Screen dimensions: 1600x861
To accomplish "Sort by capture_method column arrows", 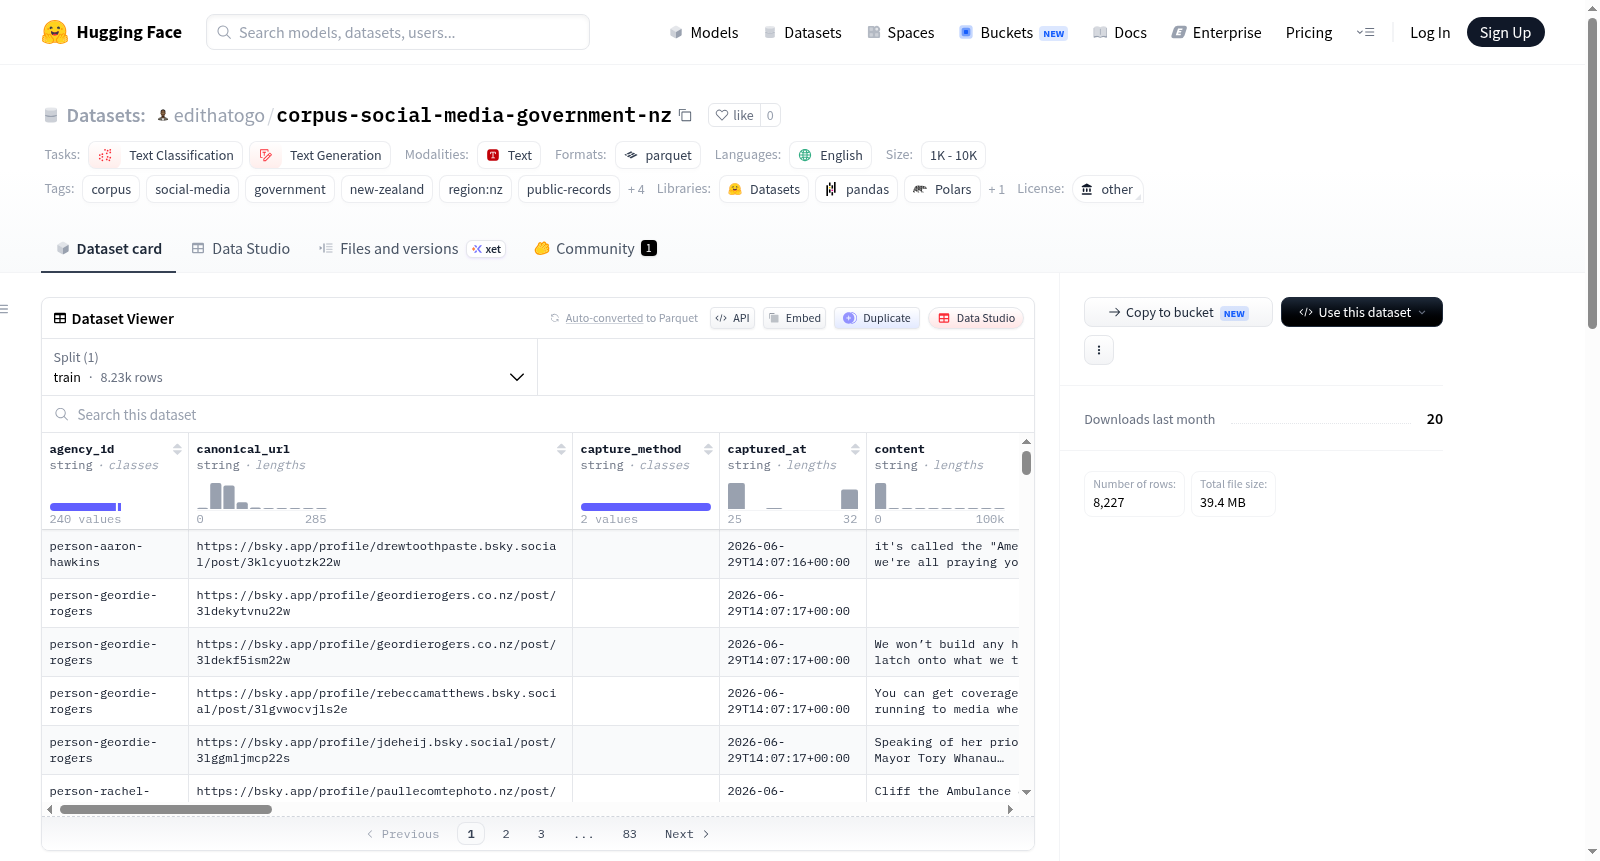I will tap(708, 449).
